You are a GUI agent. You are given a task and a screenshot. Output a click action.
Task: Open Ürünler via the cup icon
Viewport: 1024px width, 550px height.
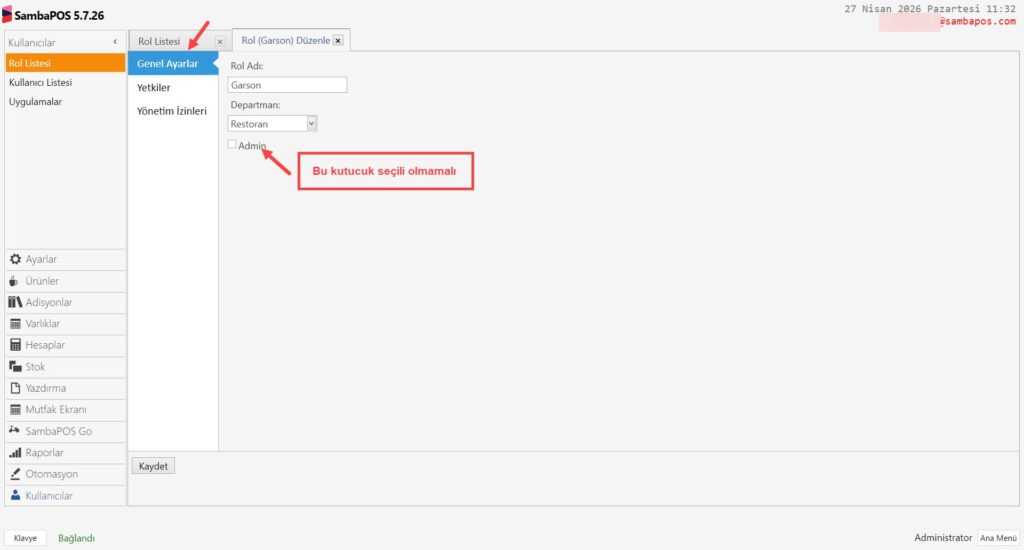click(x=15, y=281)
